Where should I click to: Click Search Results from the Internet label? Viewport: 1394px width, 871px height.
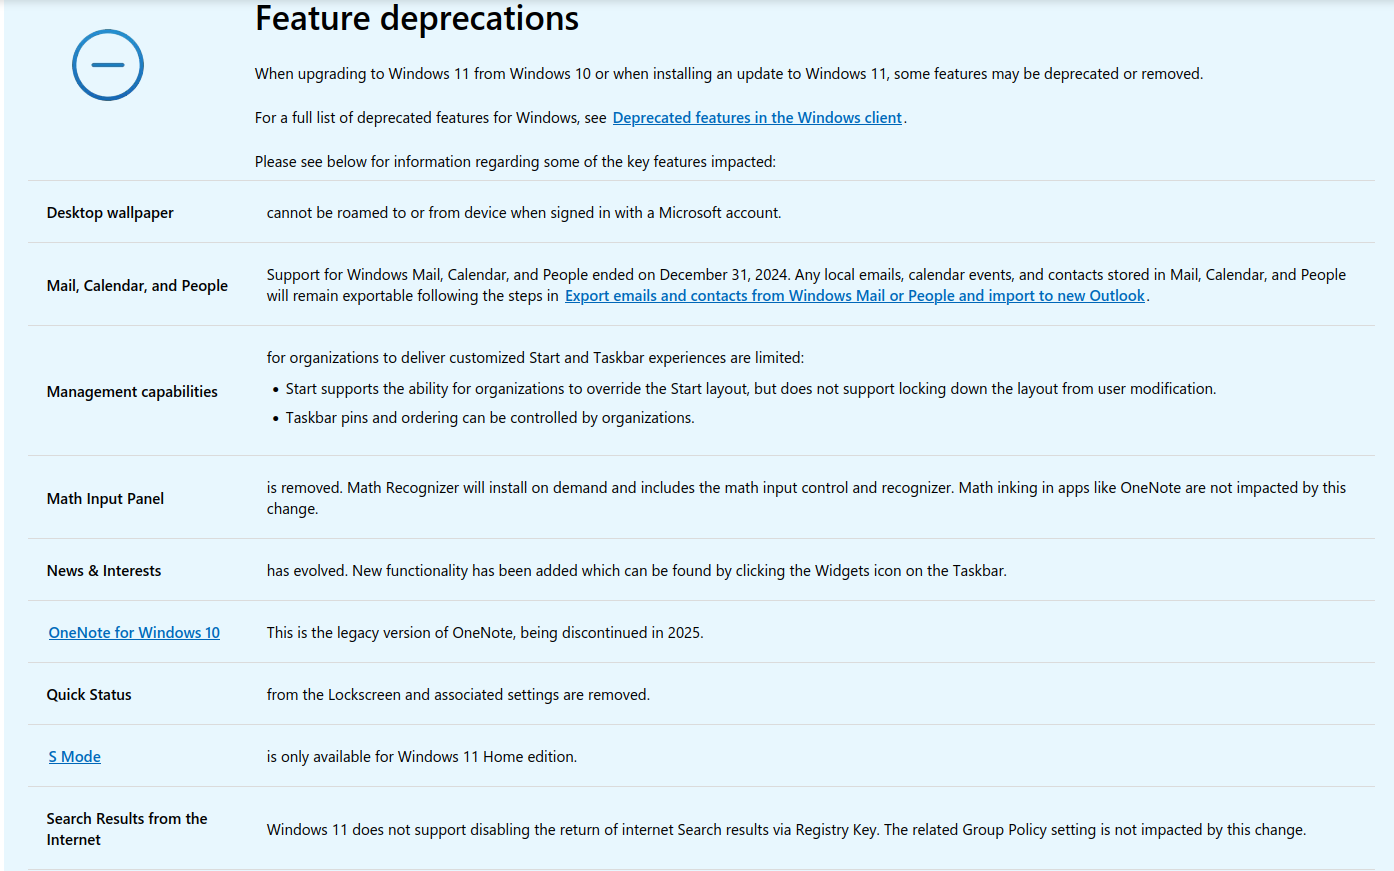pos(127,829)
